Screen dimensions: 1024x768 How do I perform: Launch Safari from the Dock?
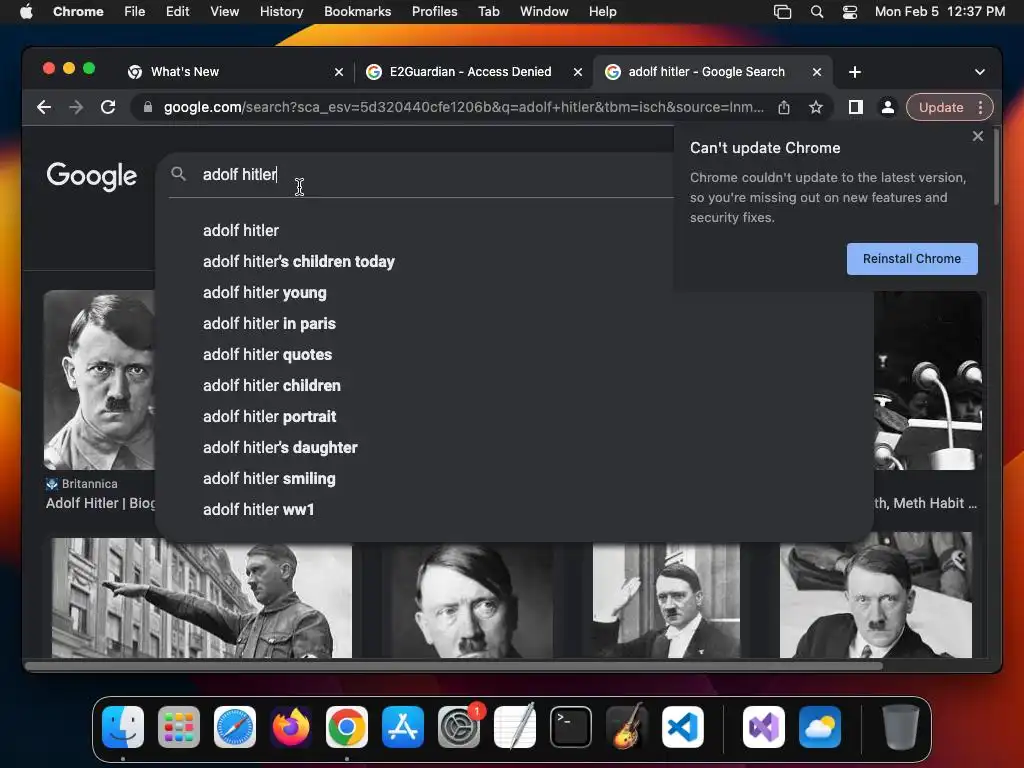click(234, 727)
